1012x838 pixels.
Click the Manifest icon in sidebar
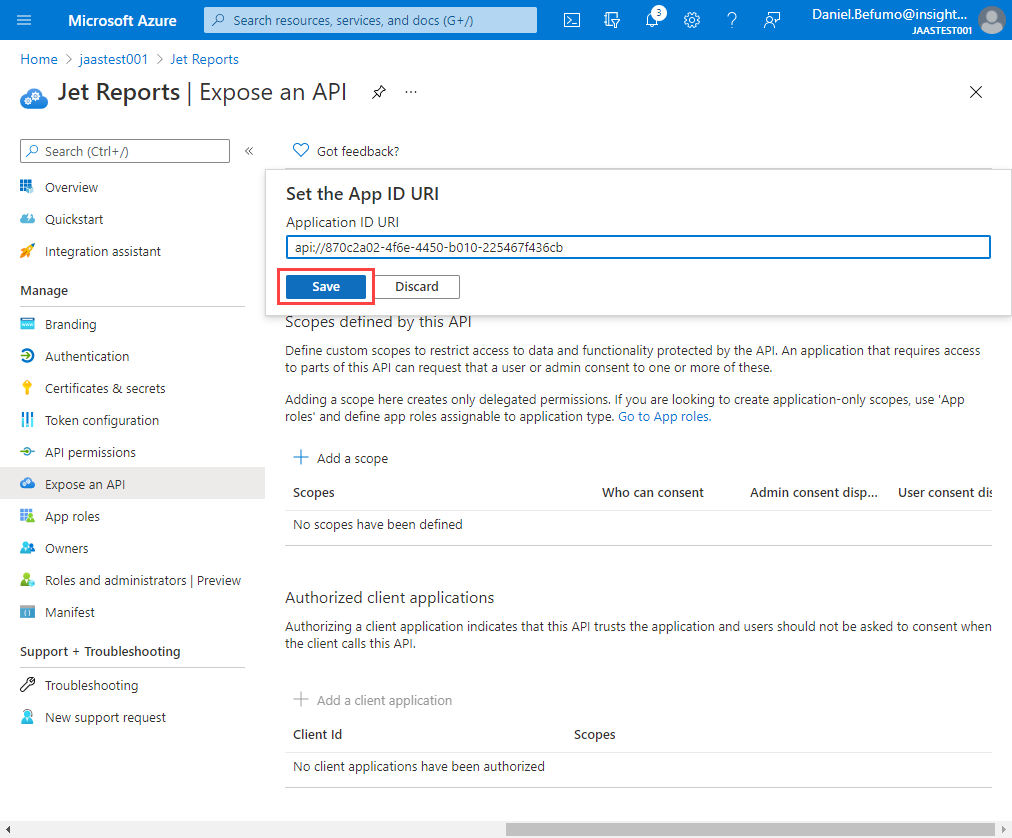click(x=27, y=612)
